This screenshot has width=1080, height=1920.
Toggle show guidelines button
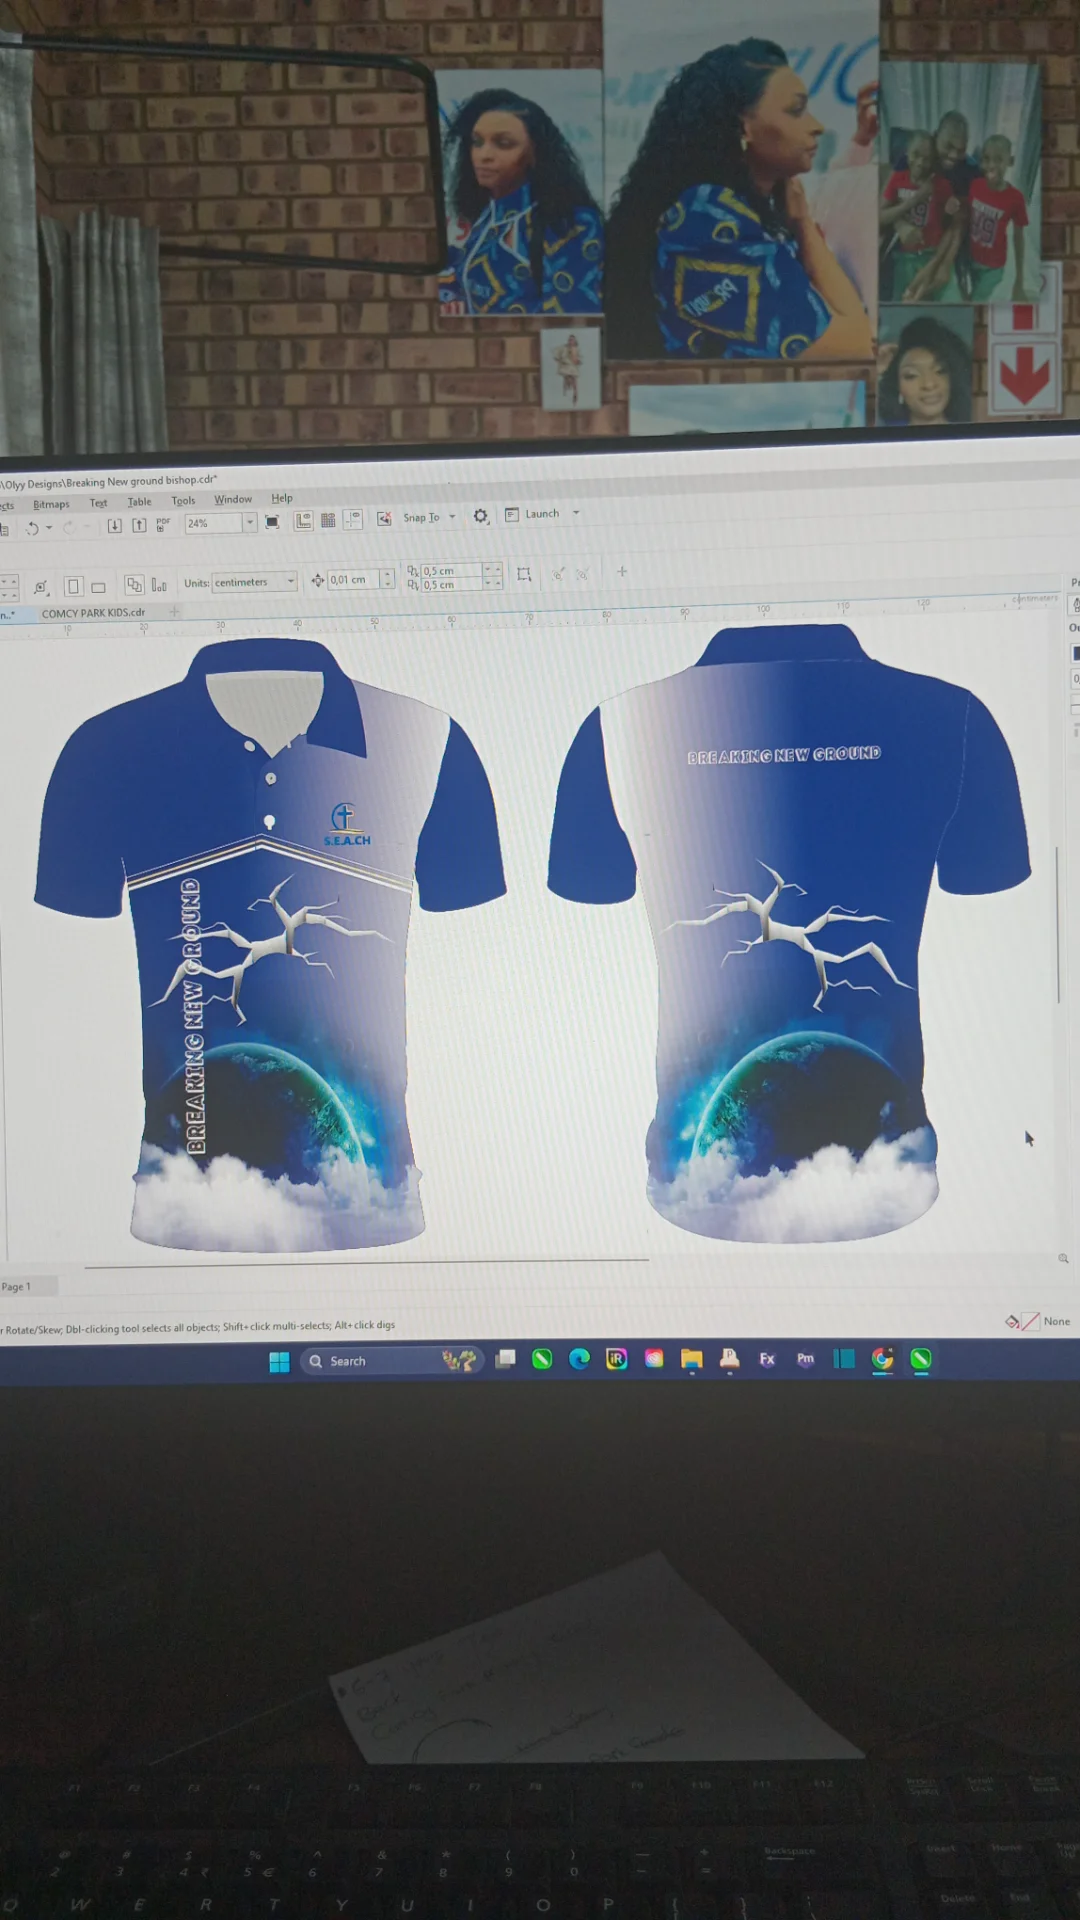tap(352, 519)
